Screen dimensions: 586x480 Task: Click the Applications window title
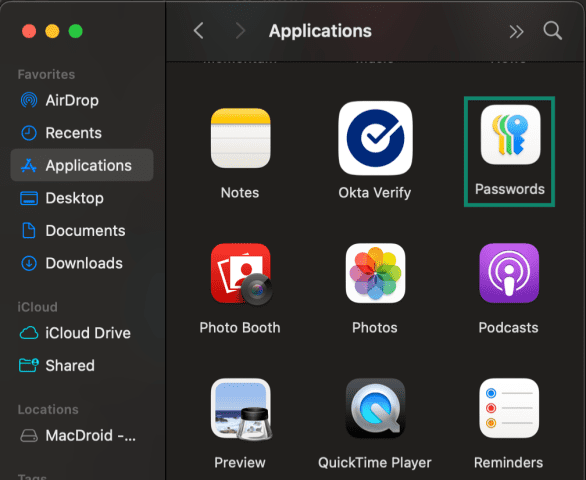pos(320,31)
